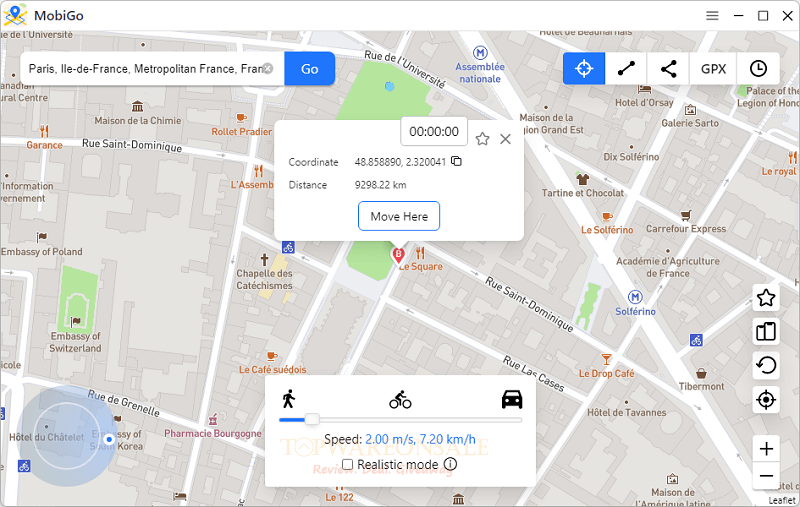Viewport: 800px width, 507px height.
Task: Open the hamburger menu
Action: [712, 16]
